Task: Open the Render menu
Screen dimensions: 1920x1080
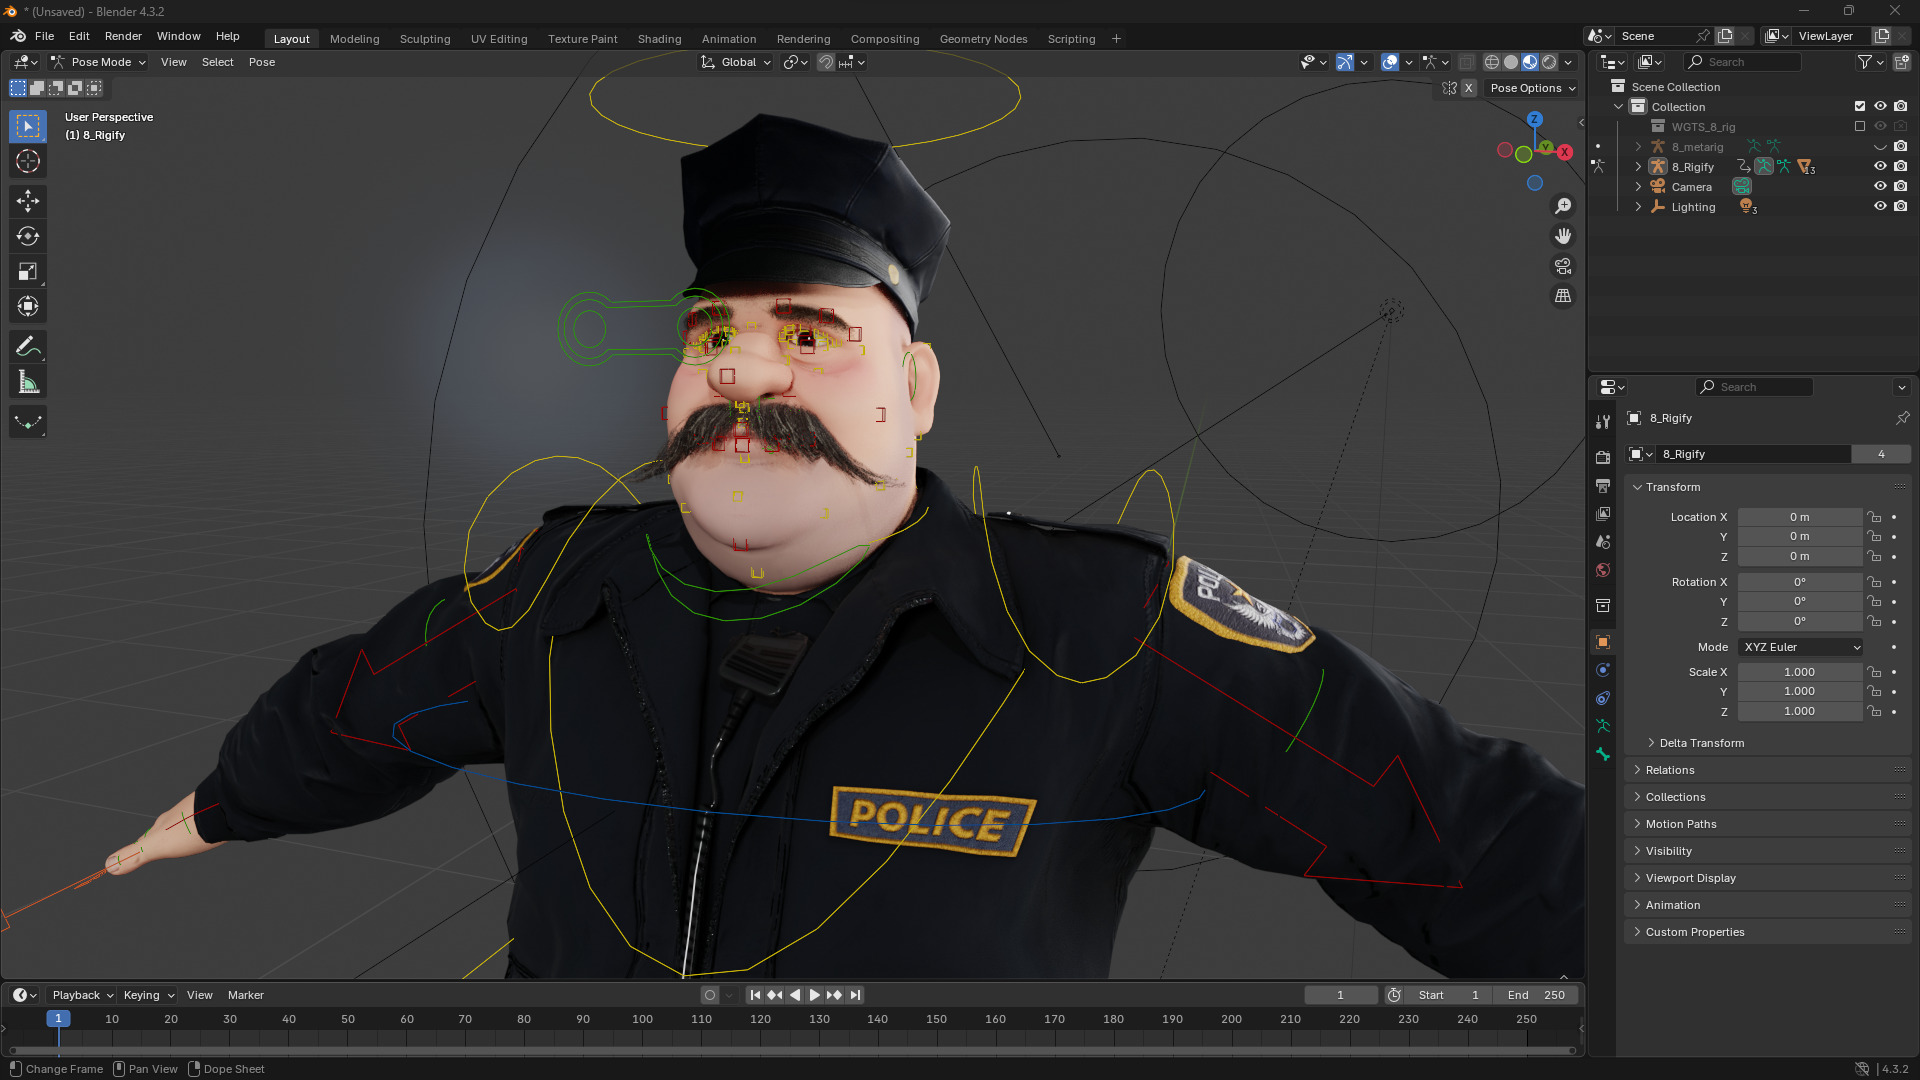Action: (x=123, y=36)
